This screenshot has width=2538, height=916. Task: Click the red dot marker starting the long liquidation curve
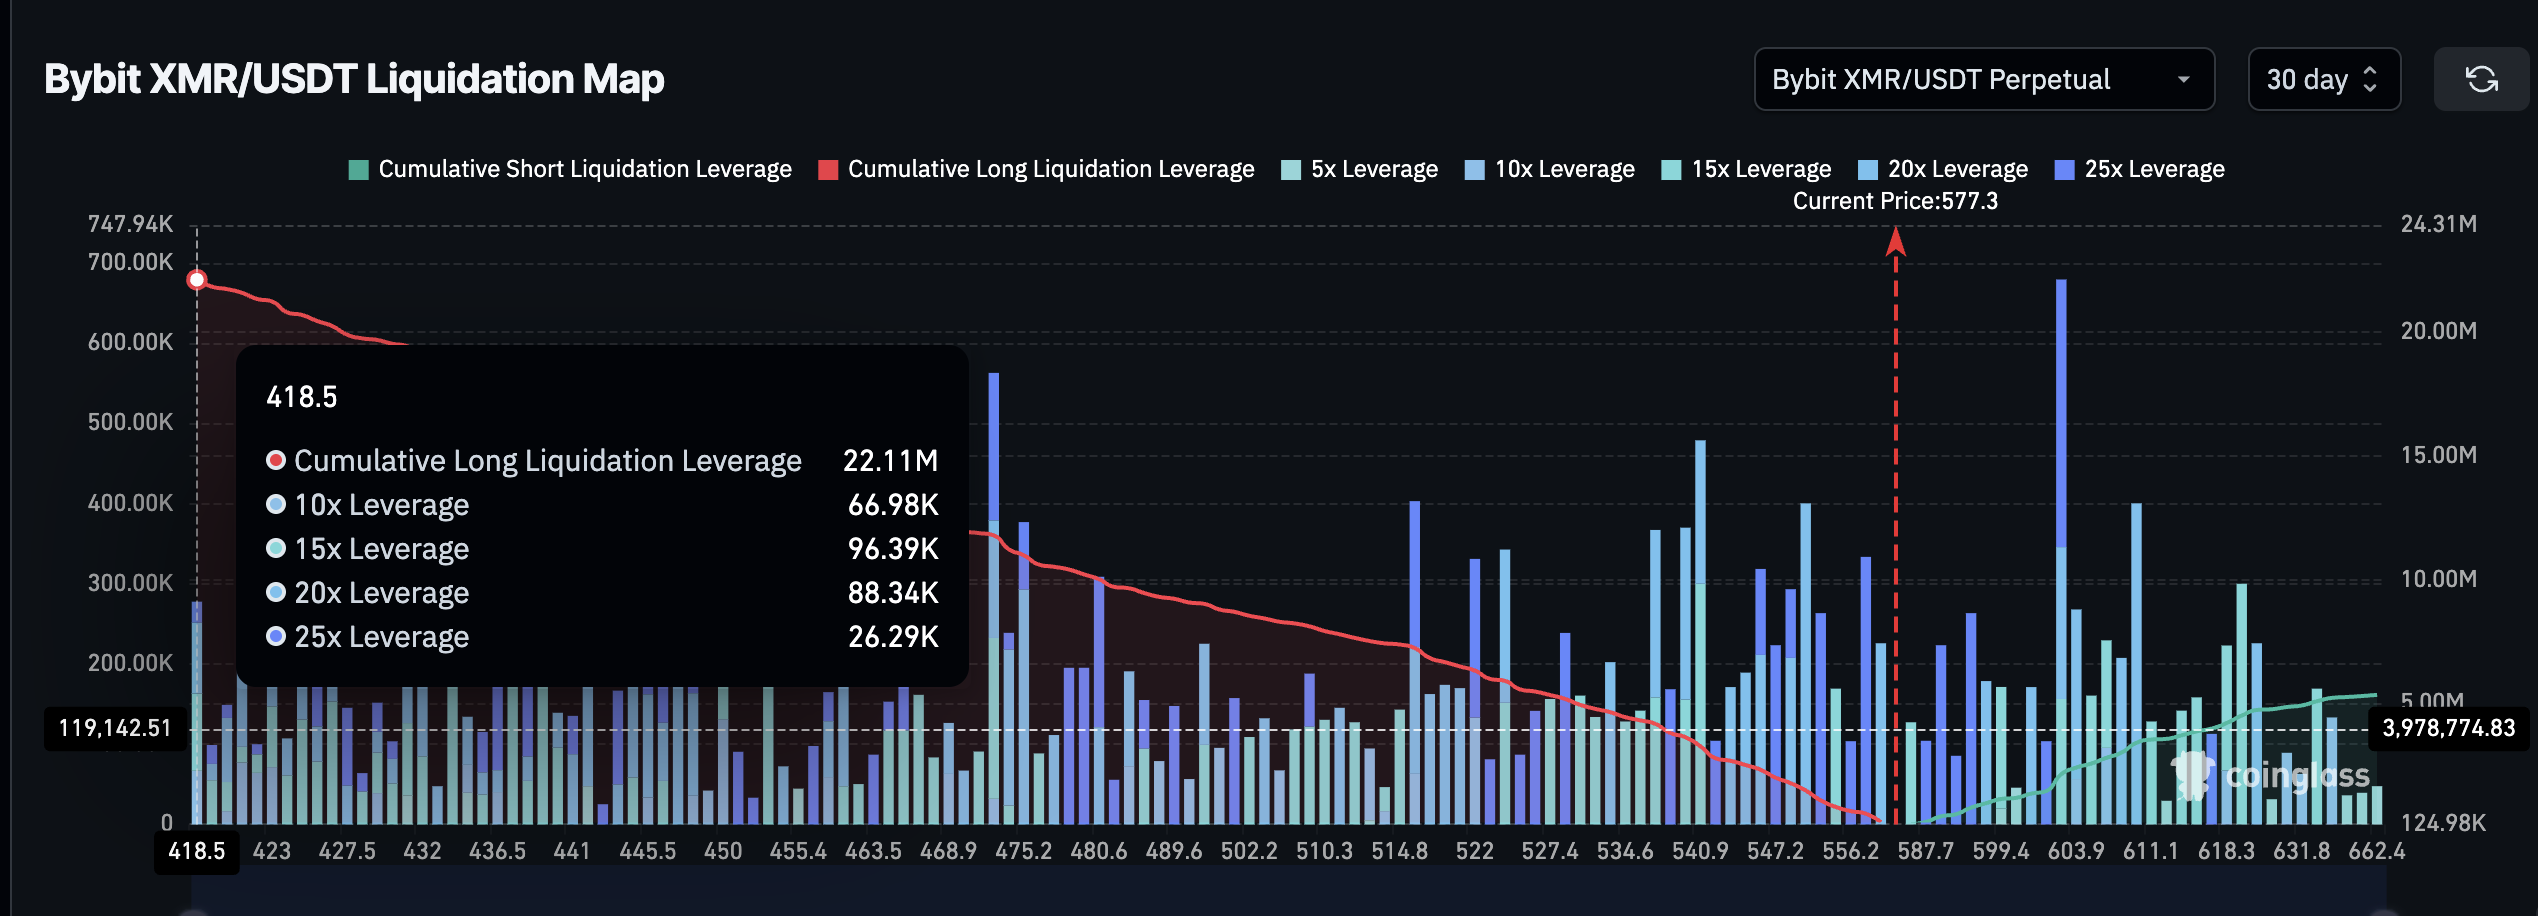pyautogui.click(x=196, y=281)
